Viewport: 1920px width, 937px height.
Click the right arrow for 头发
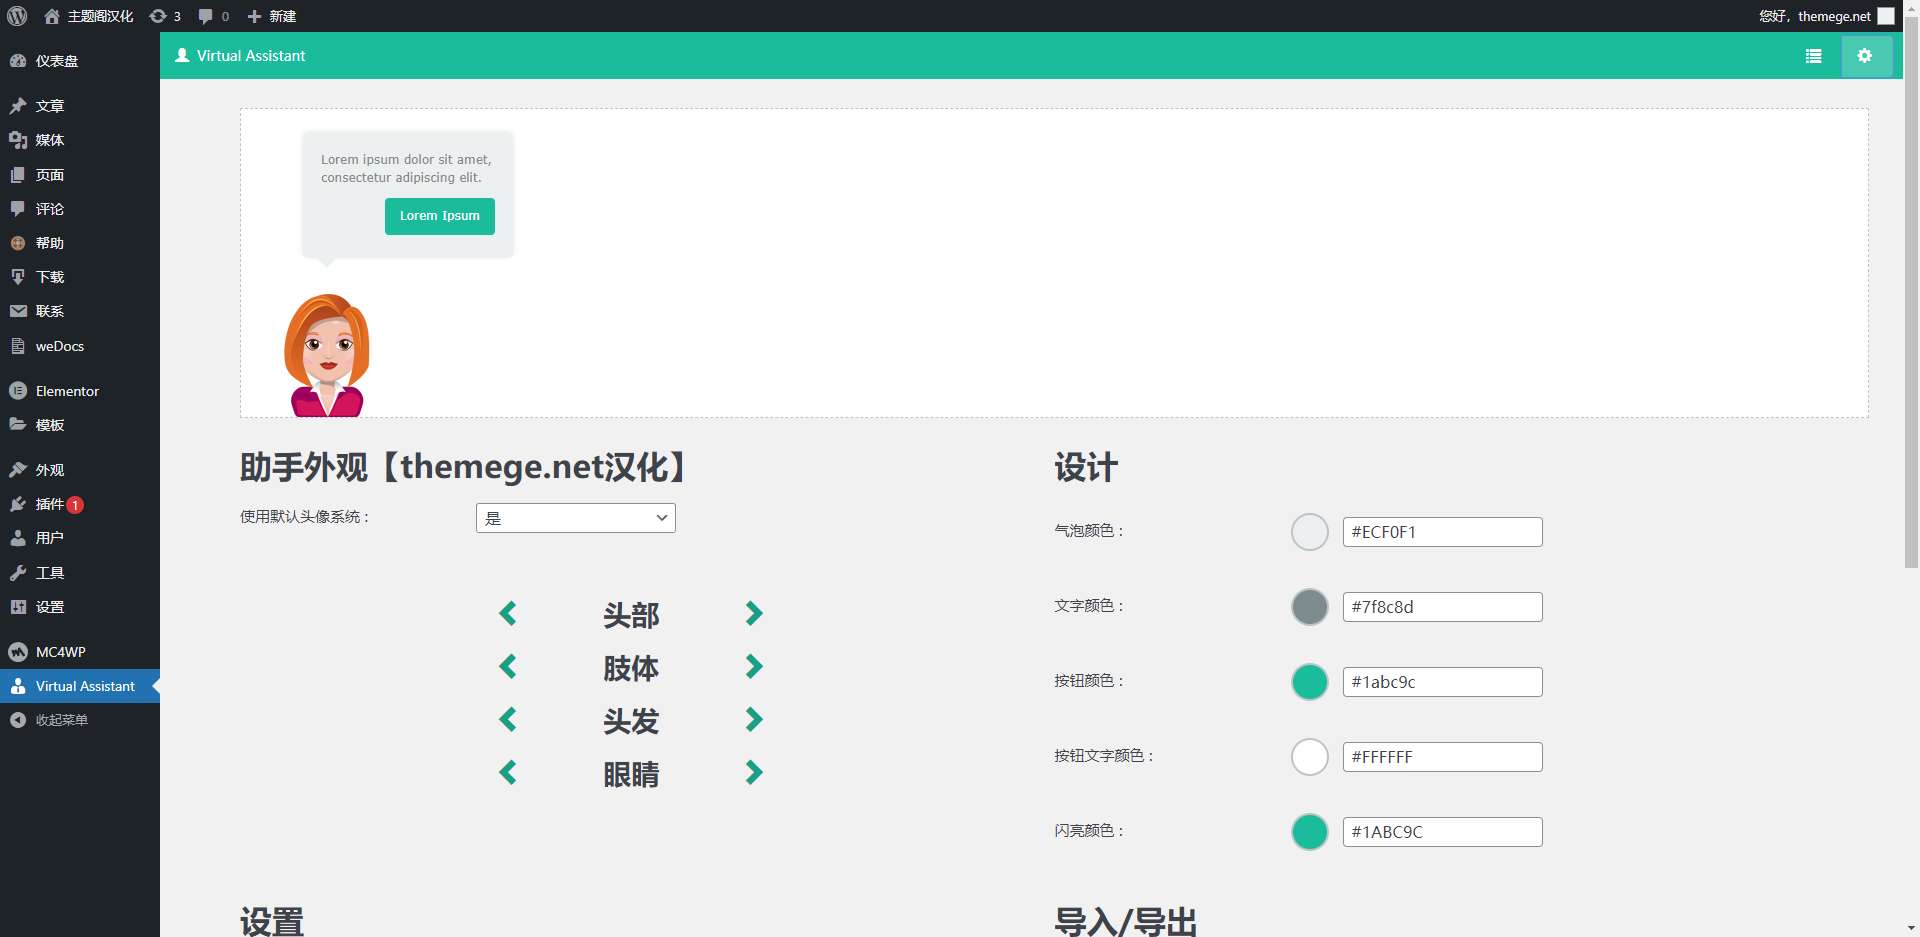pyautogui.click(x=754, y=720)
